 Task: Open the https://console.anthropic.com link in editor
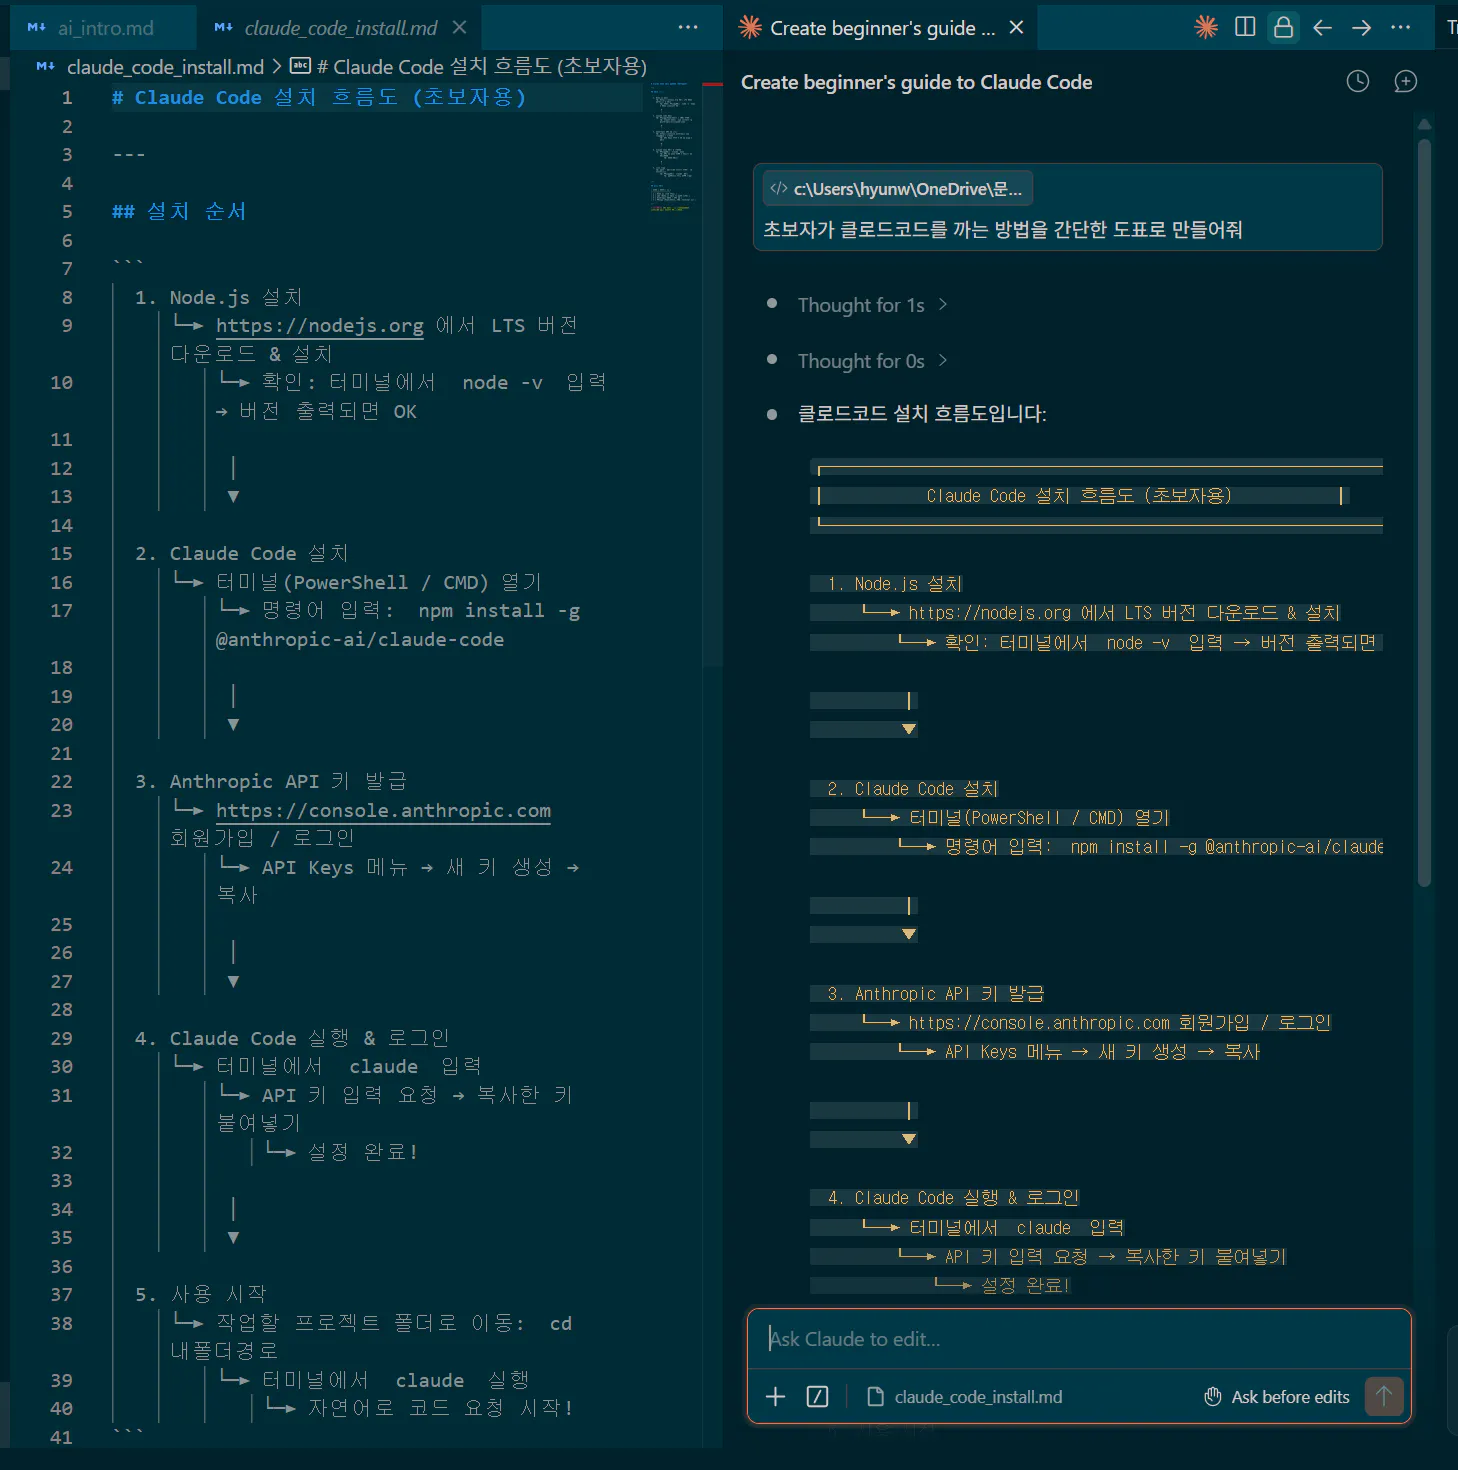click(x=383, y=811)
